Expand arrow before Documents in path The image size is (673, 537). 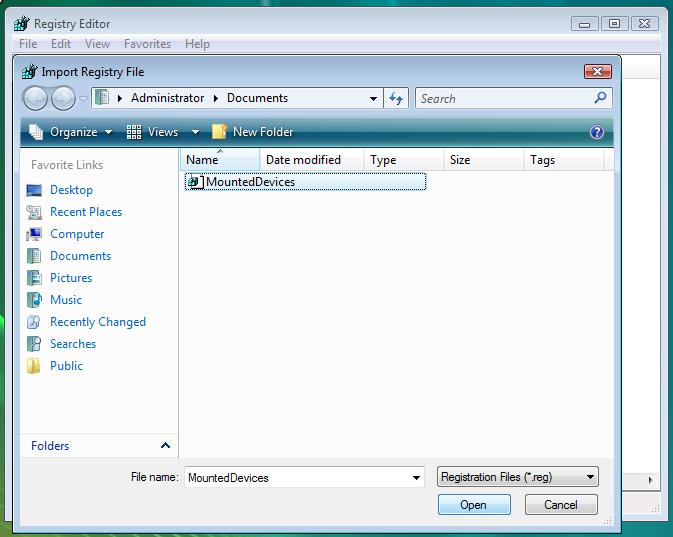click(216, 98)
